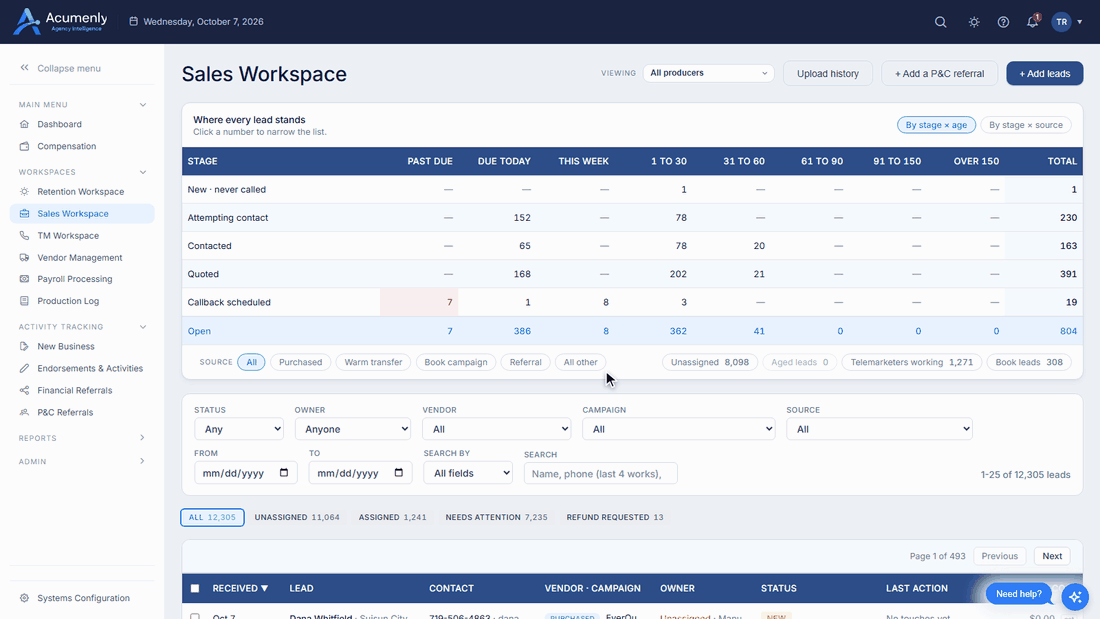Switch view to By stage × source
1100x619 pixels.
coord(1026,125)
